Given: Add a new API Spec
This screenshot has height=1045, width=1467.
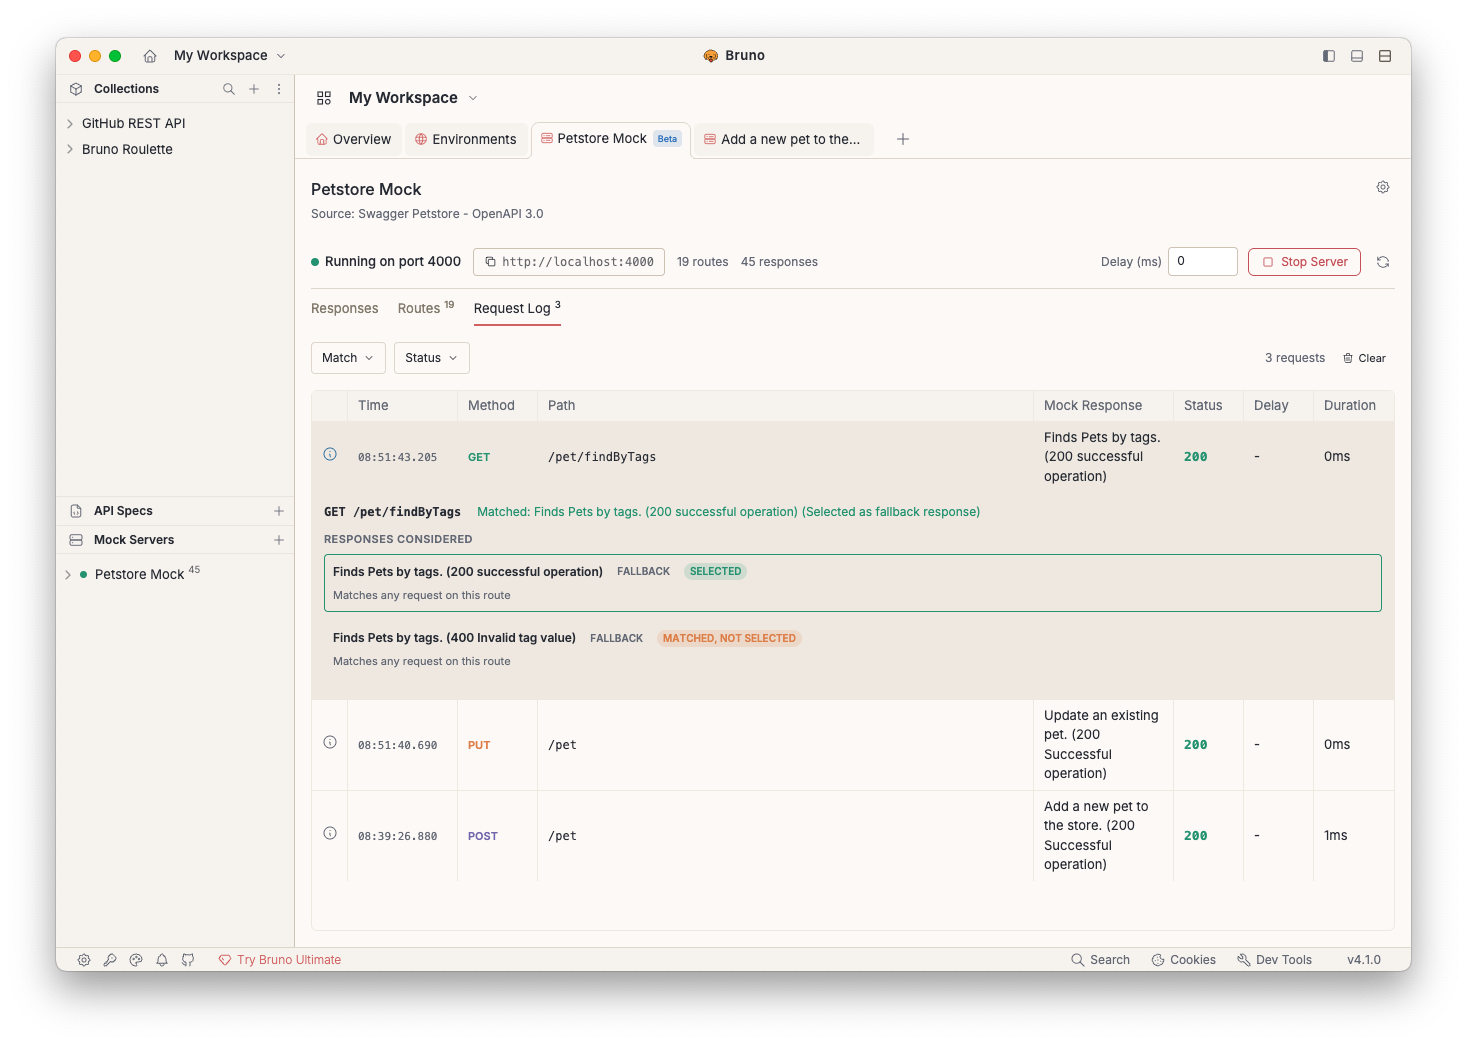Looking at the screenshot, I should pyautogui.click(x=279, y=511).
